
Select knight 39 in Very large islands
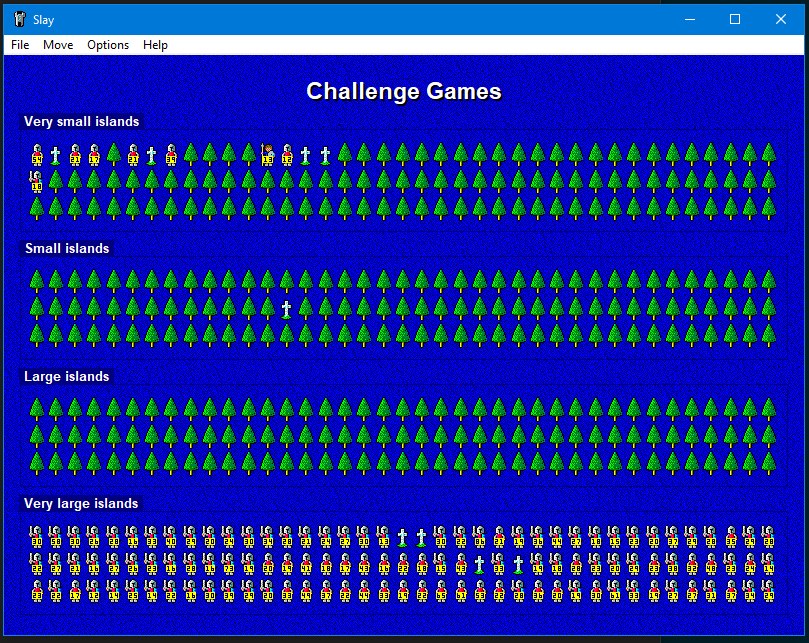click(x=229, y=591)
